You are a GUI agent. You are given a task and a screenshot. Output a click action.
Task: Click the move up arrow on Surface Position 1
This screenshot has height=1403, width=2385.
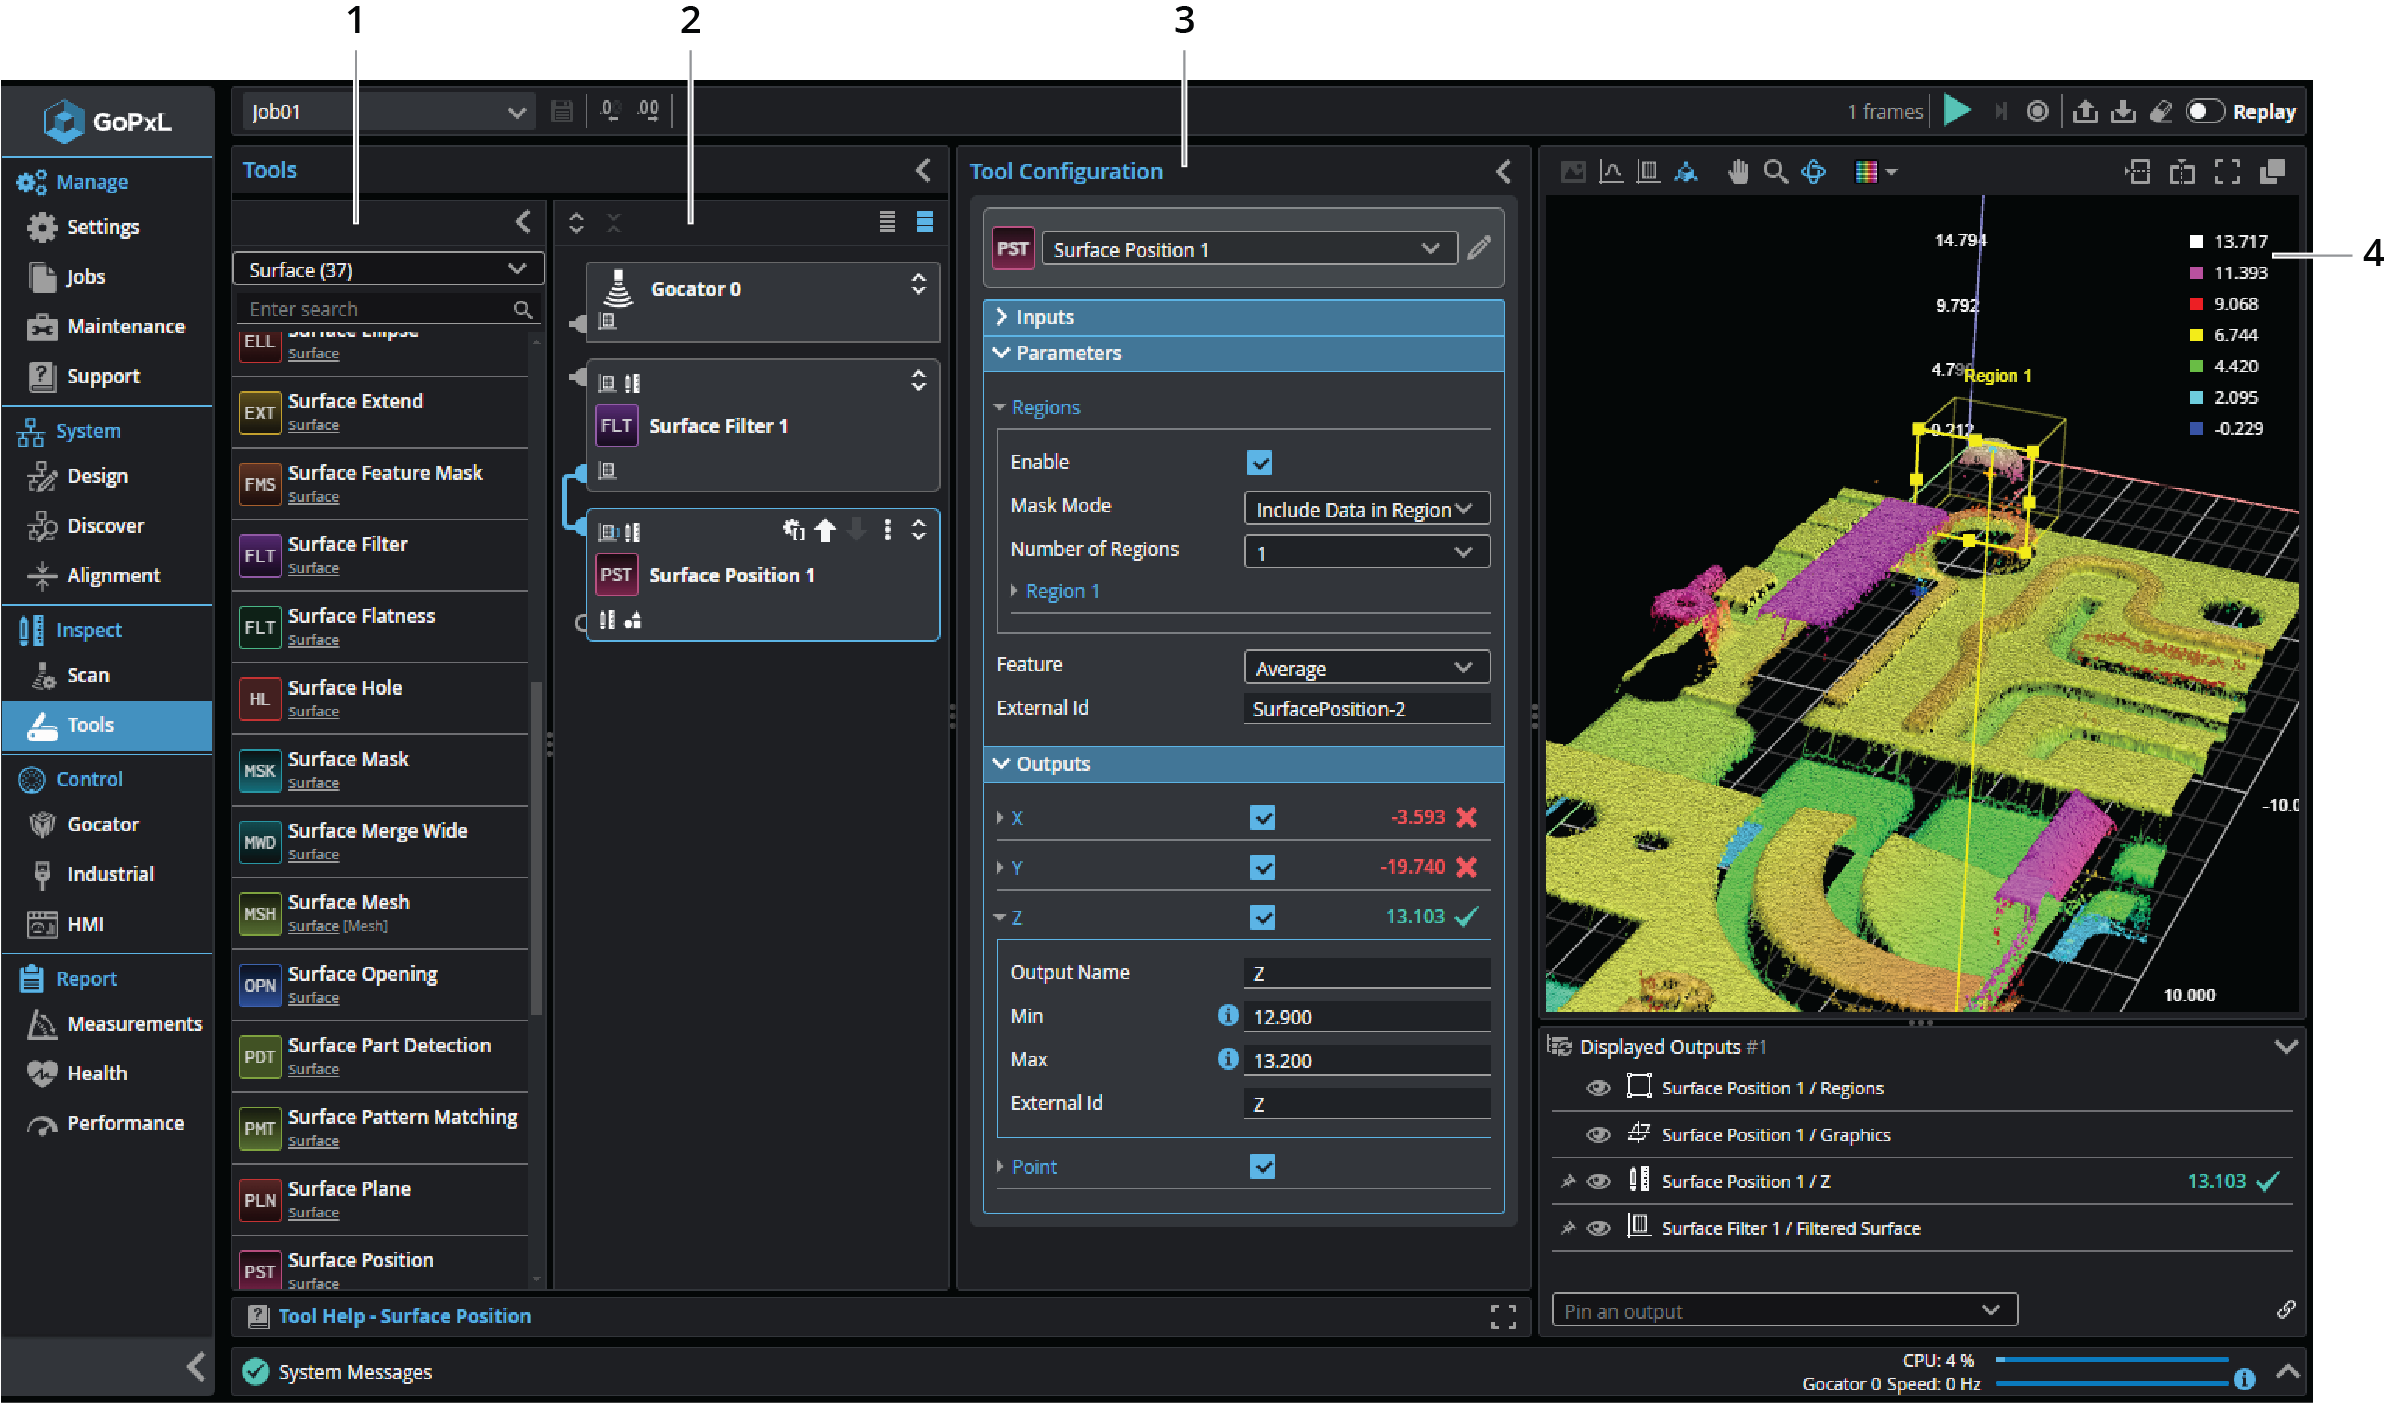825,531
